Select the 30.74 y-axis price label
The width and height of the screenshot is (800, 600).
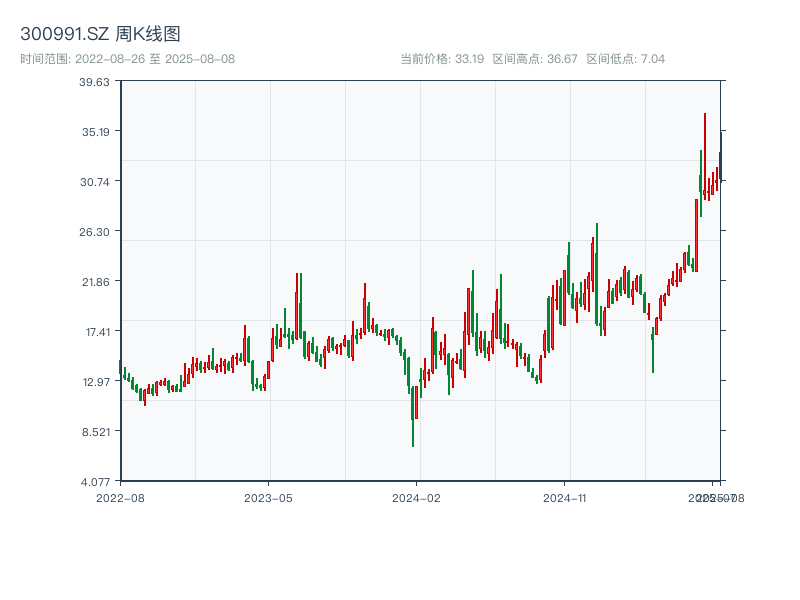[95, 182]
